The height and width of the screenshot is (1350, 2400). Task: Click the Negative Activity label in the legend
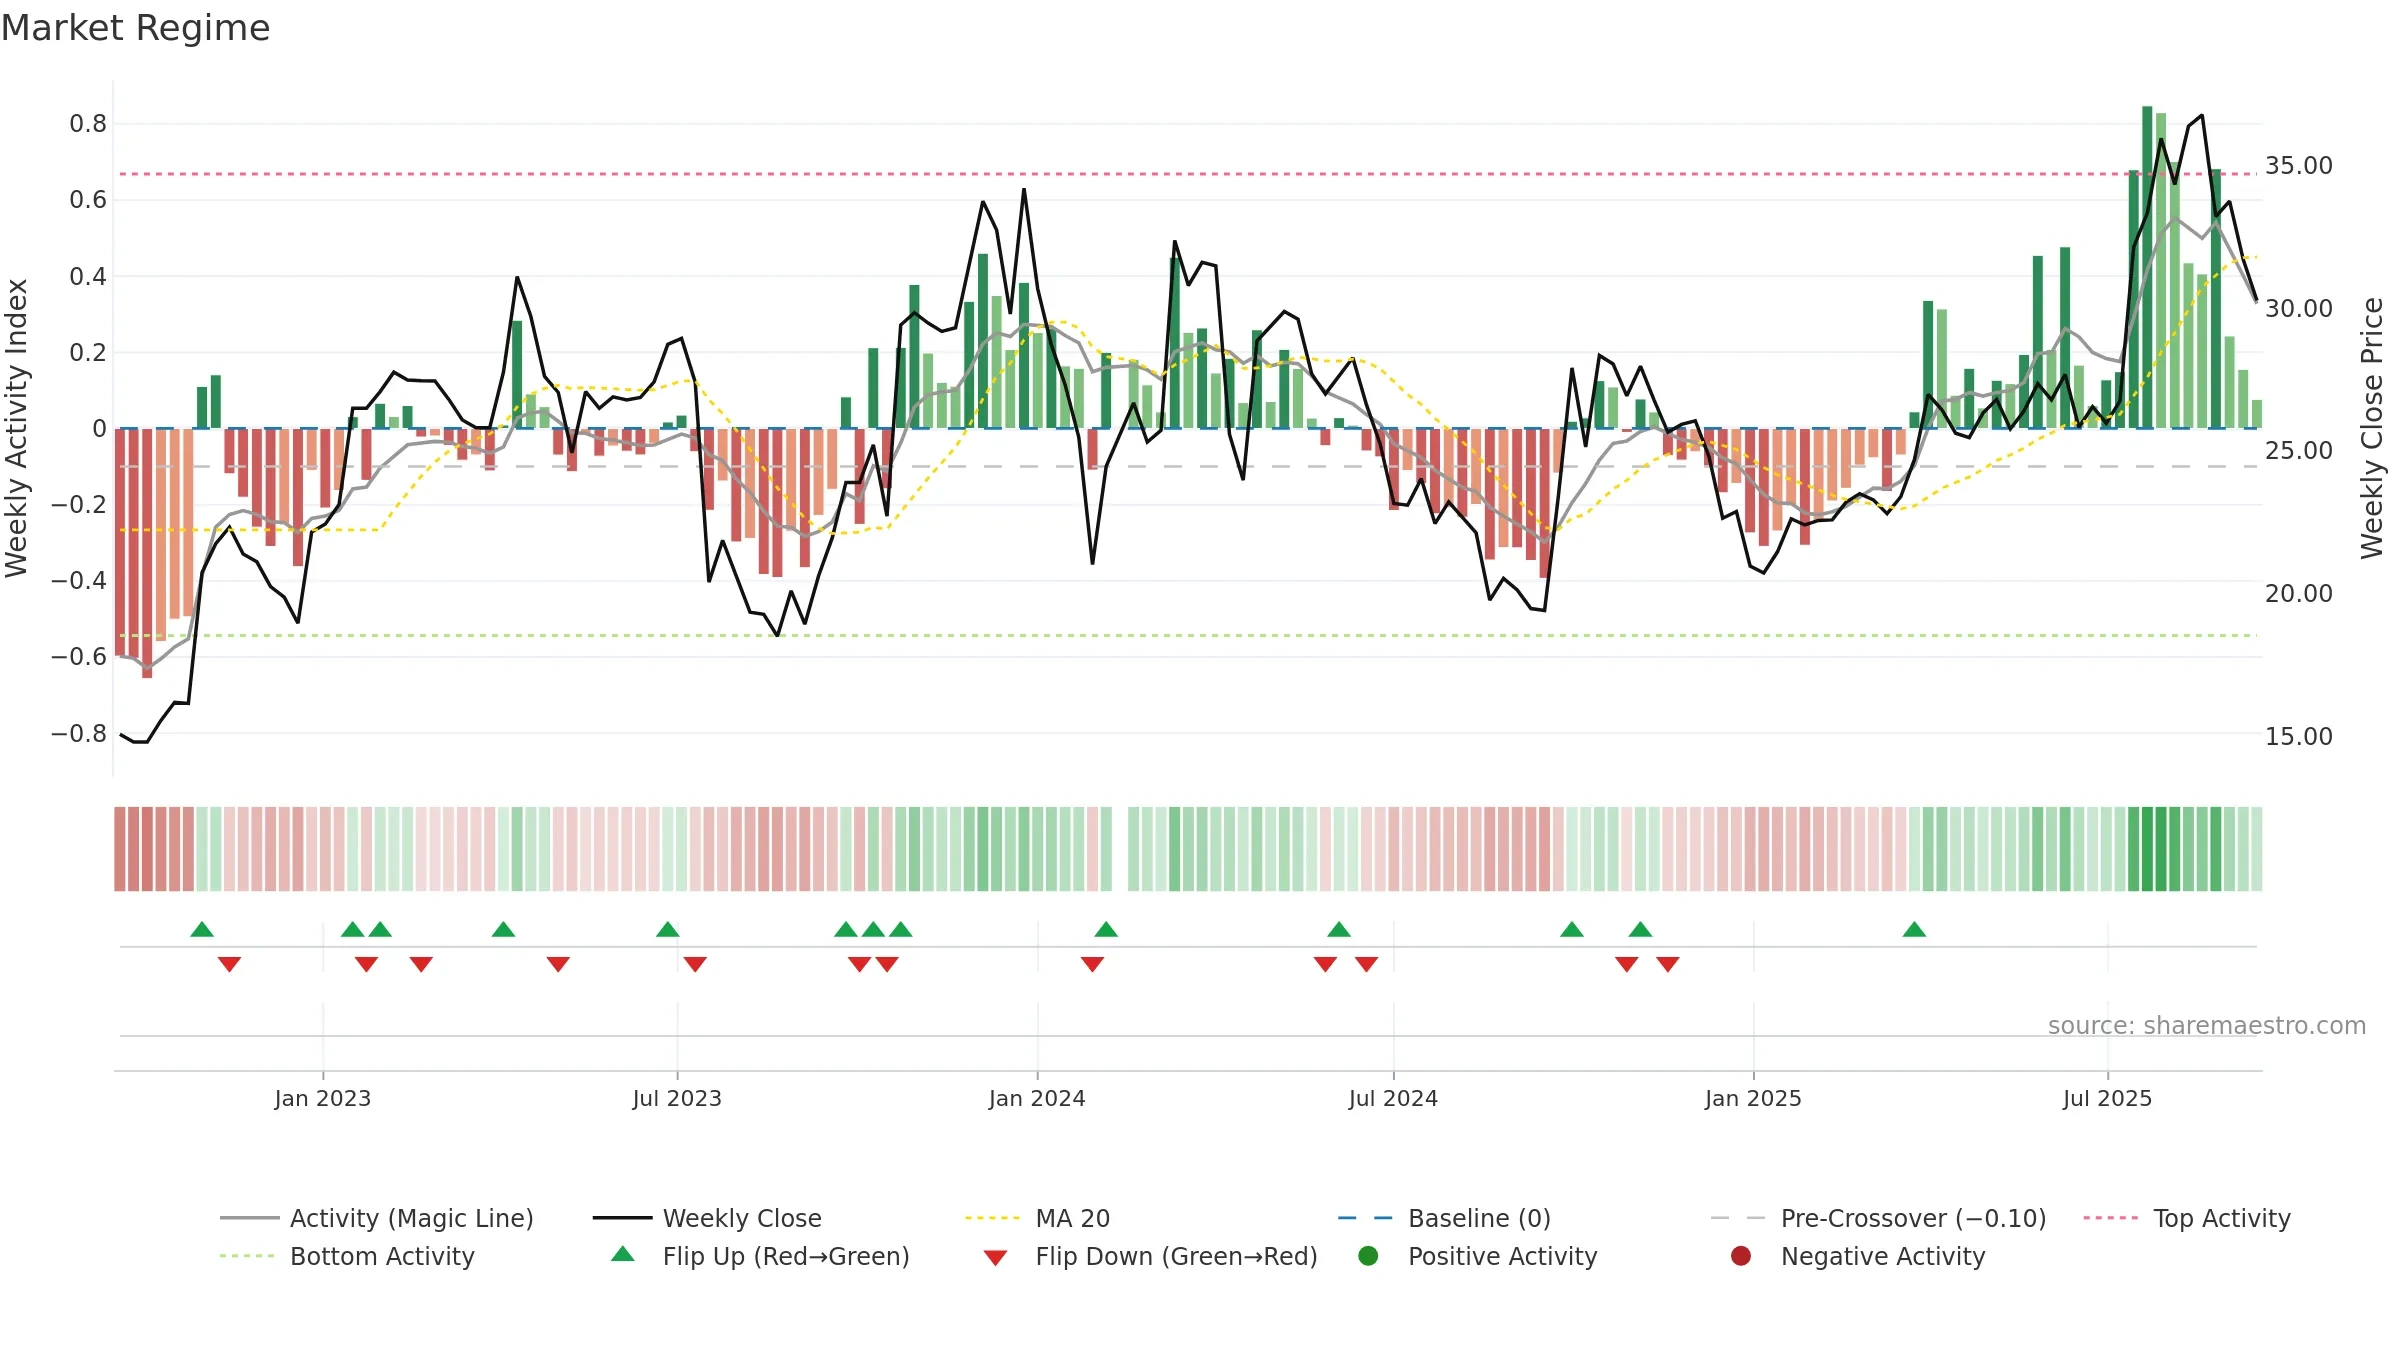point(1883,1256)
